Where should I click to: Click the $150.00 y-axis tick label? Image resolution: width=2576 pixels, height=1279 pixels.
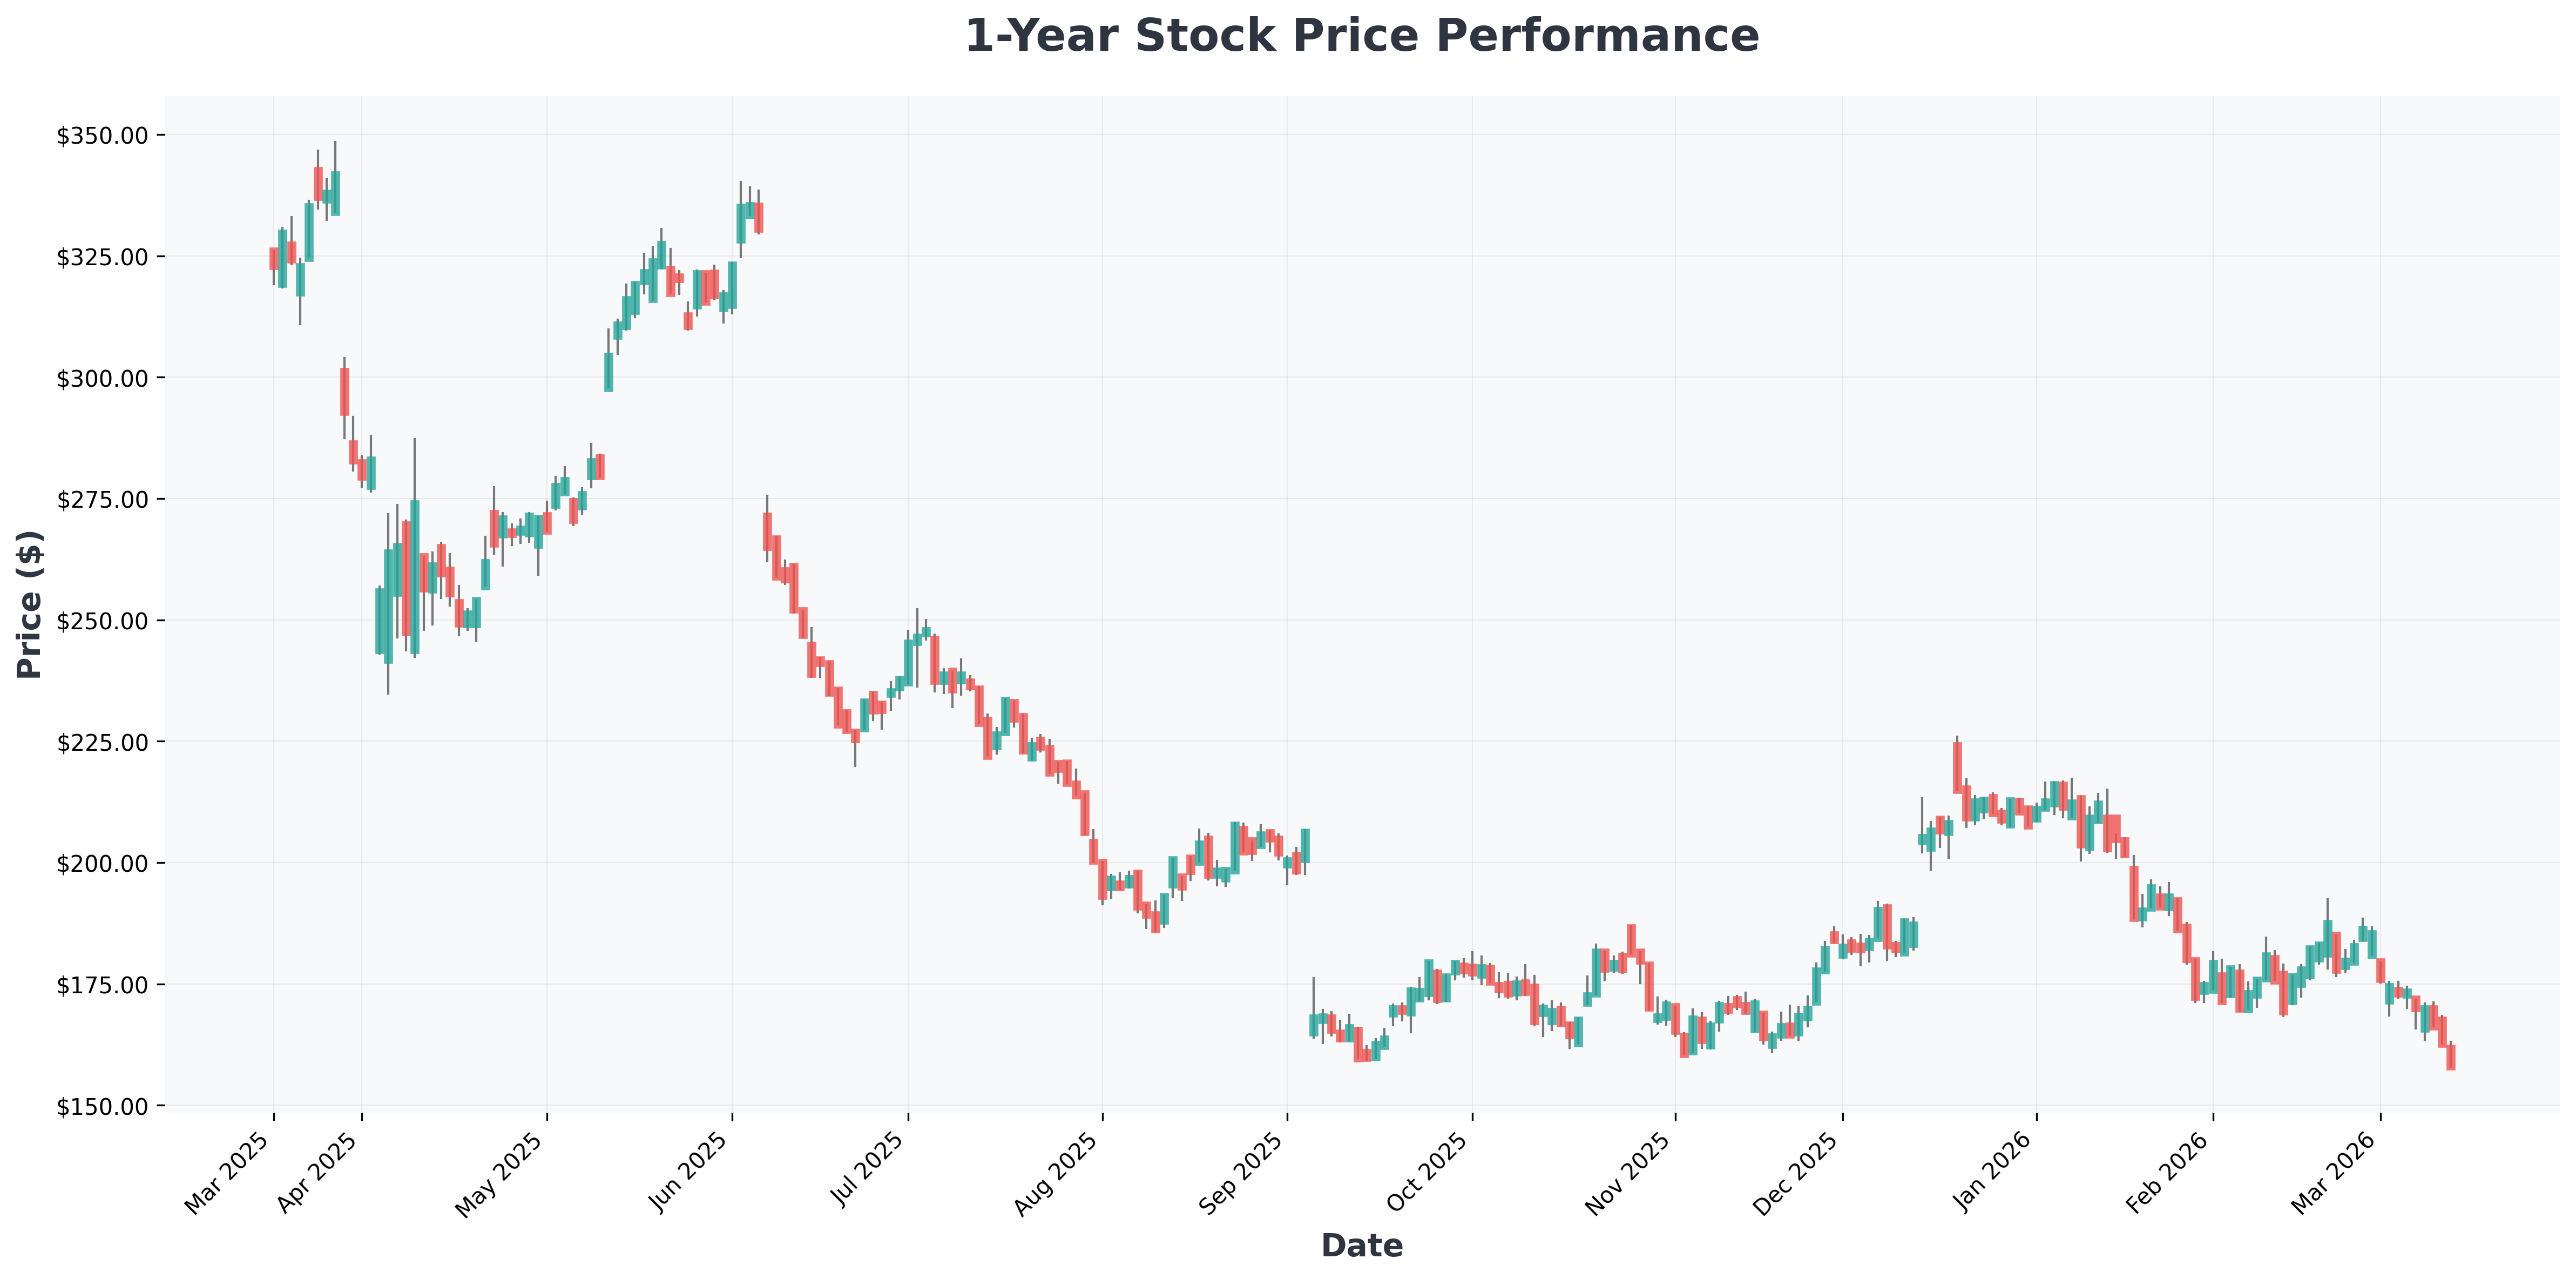100,1106
